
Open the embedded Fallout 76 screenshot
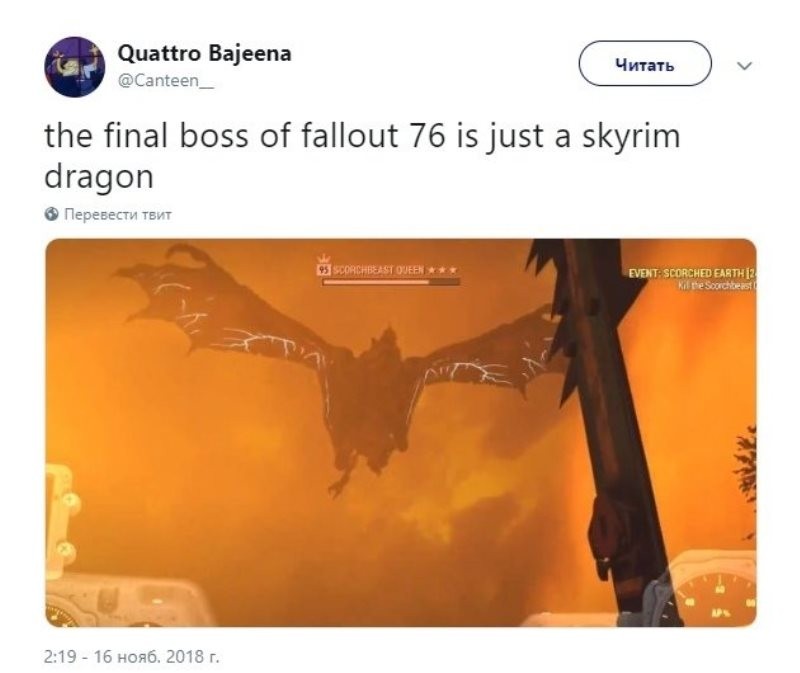[401, 432]
